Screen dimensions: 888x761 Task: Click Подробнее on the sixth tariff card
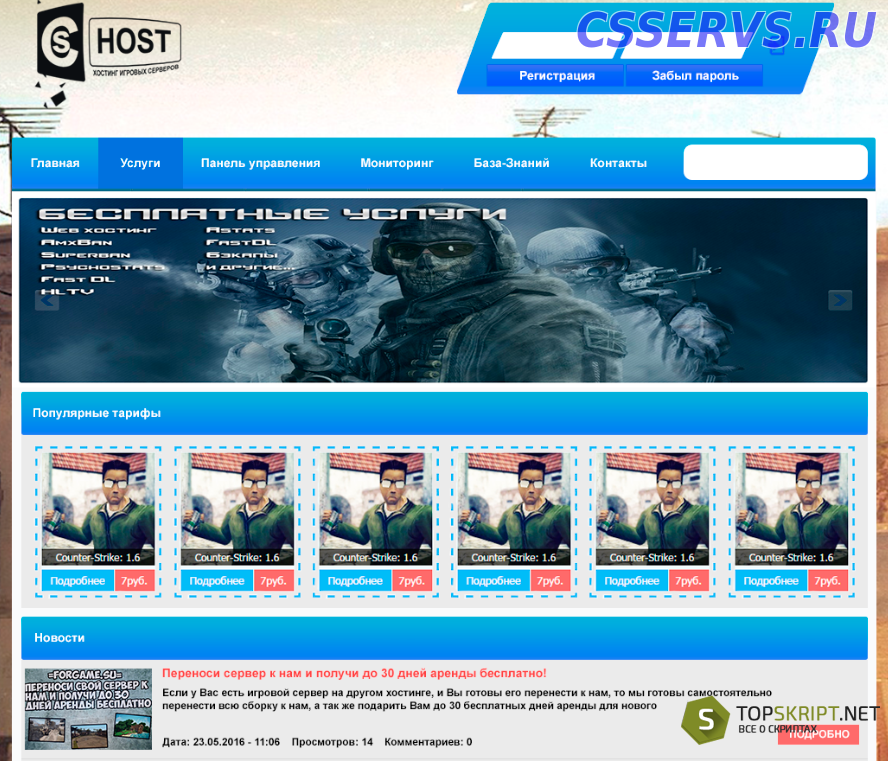point(771,581)
